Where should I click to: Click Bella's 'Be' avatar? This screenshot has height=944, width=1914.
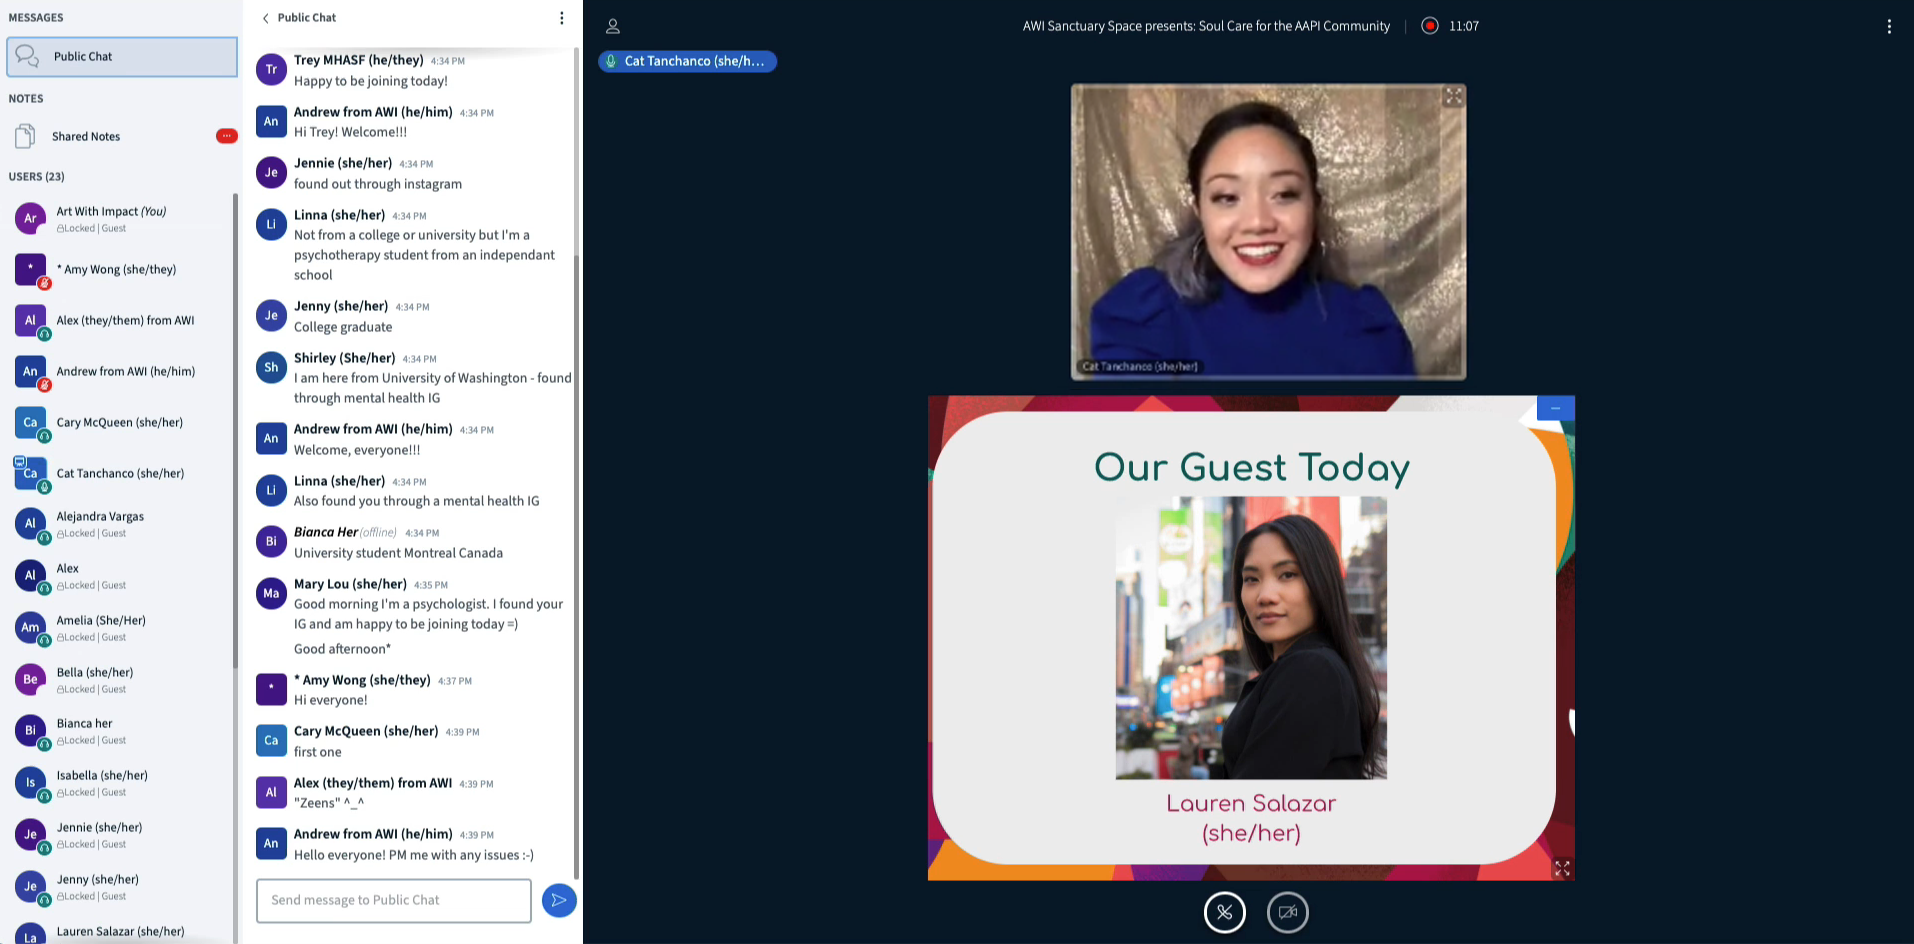(30, 679)
